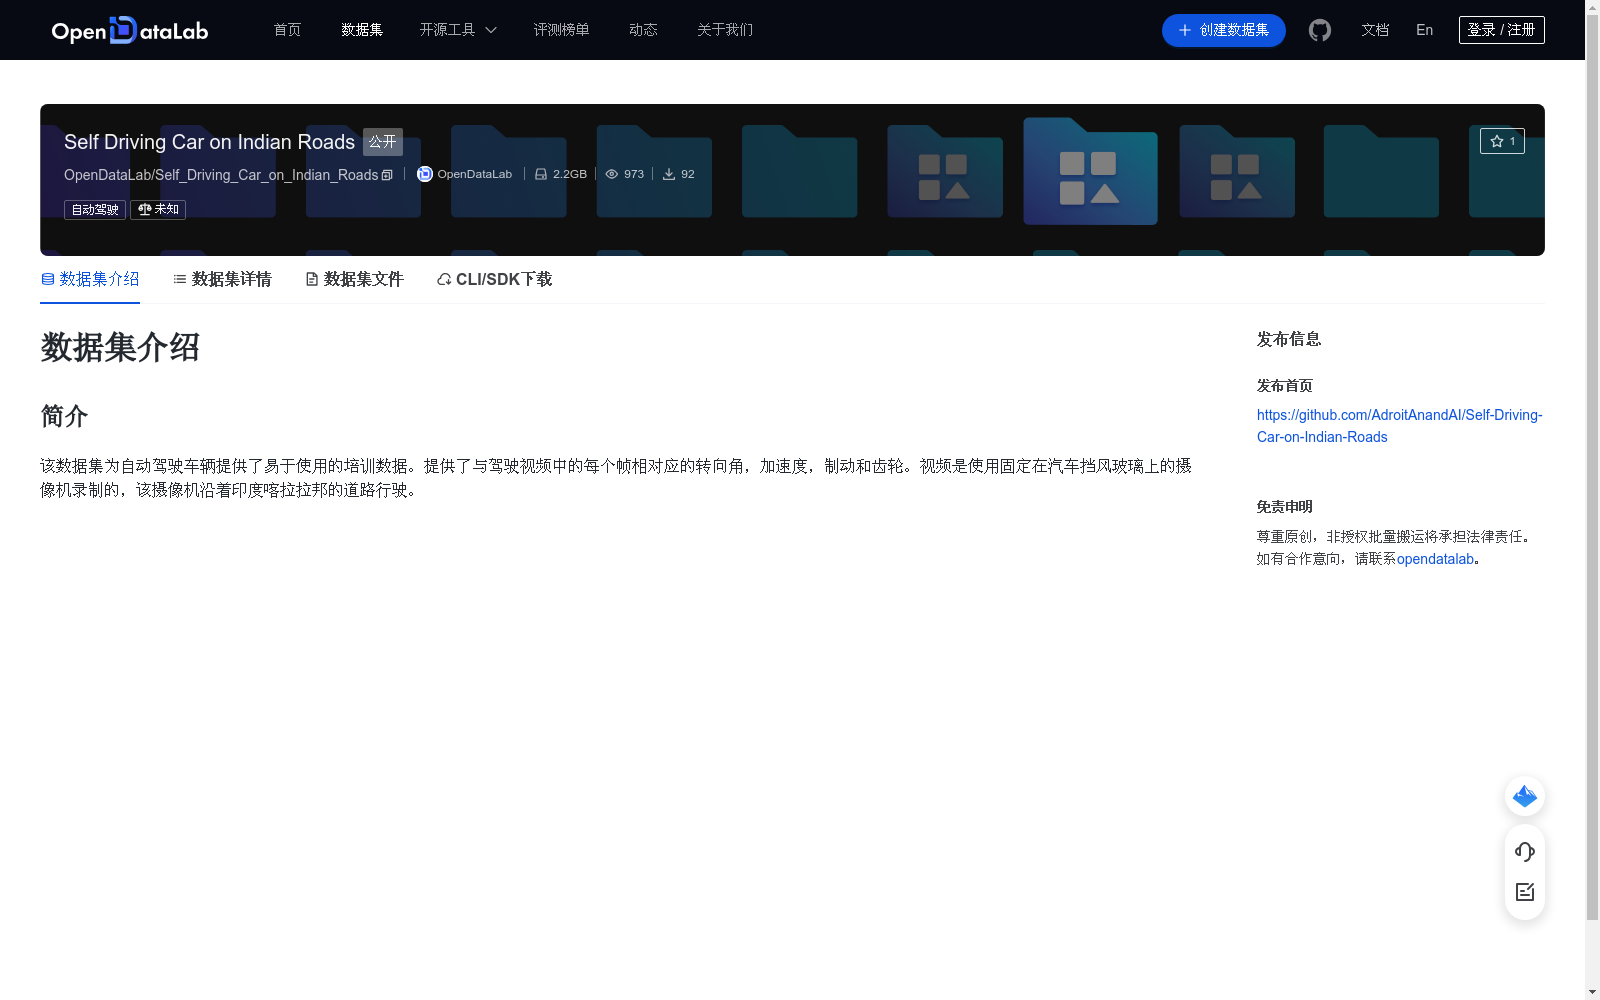Switch to 数据集文件 tab
This screenshot has width=1600, height=1000.
[x=354, y=279]
